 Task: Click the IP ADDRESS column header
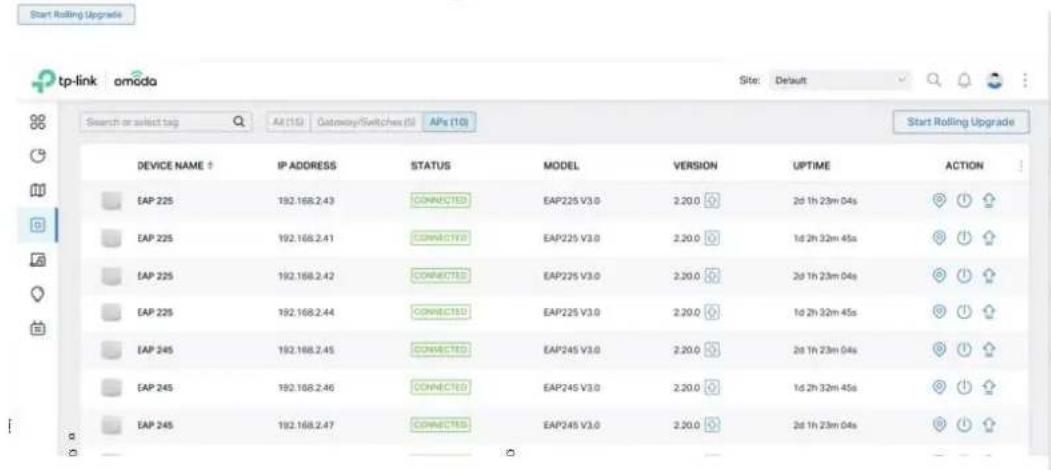coord(307,166)
